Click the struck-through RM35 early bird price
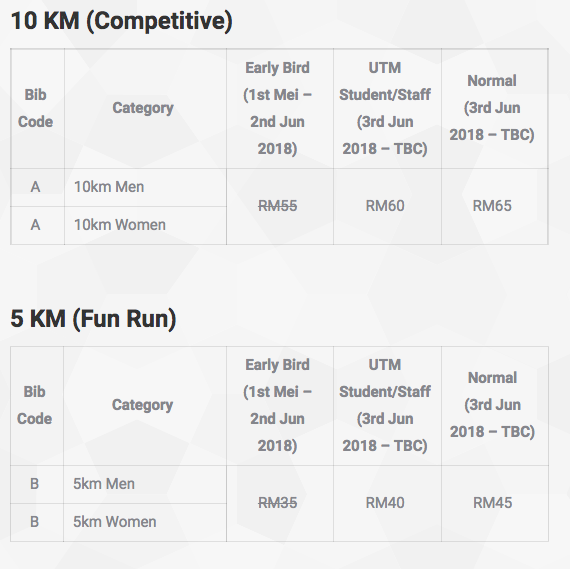Image resolution: width=570 pixels, height=569 pixels. pyautogui.click(x=278, y=503)
